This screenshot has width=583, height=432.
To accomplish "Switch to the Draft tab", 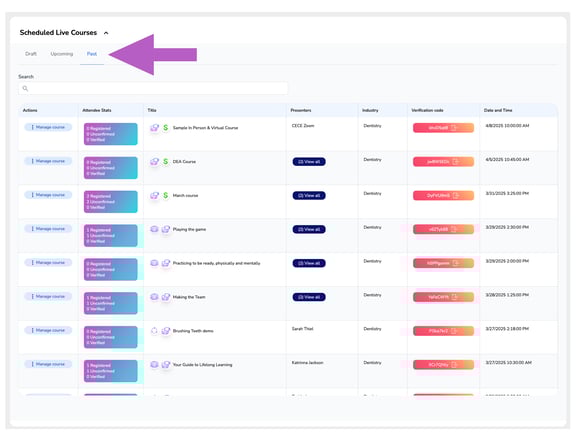I will pyautogui.click(x=31, y=54).
